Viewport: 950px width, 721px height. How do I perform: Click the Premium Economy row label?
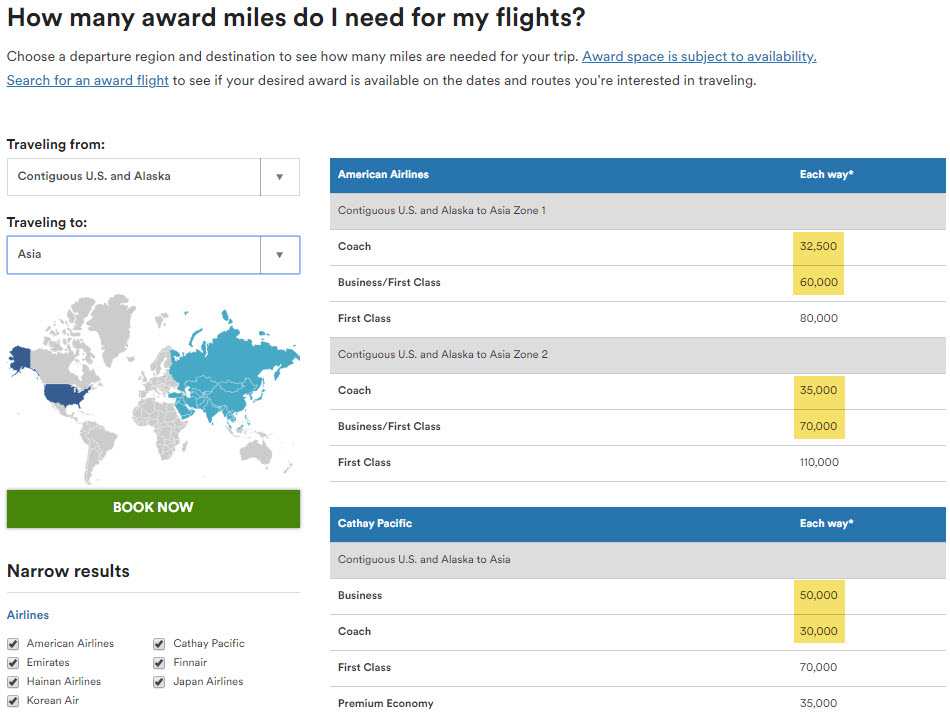click(385, 703)
